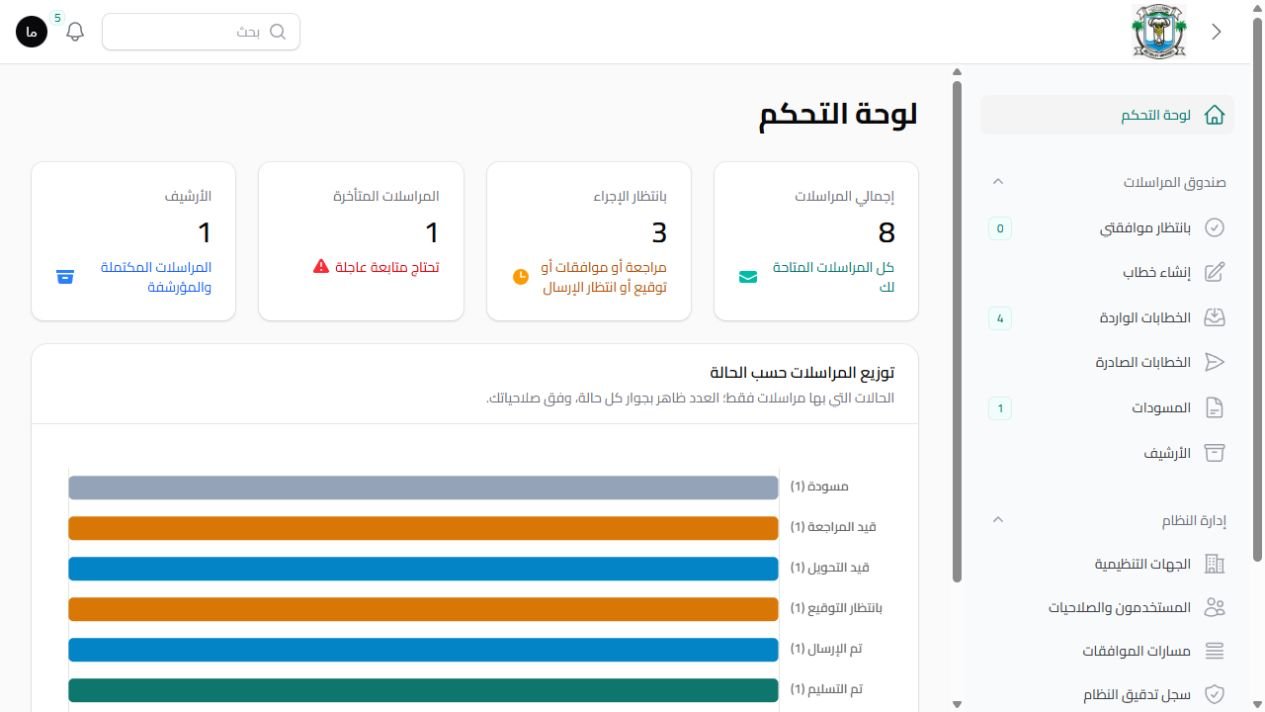Screen dimensions: 1265x712
Task: Open the الأرشيف summary card
Action: pyautogui.click(x=134, y=241)
